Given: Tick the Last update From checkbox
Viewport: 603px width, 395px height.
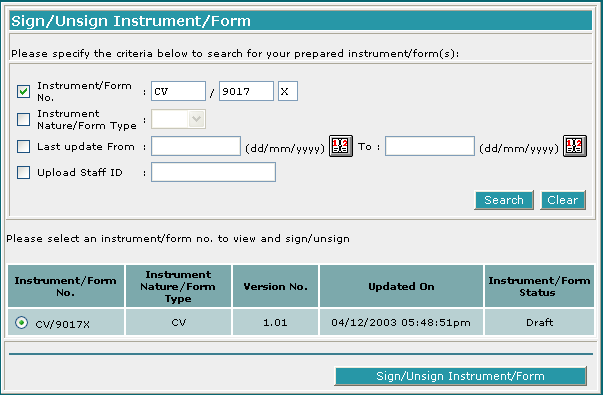Looking at the screenshot, I should (x=23, y=147).
